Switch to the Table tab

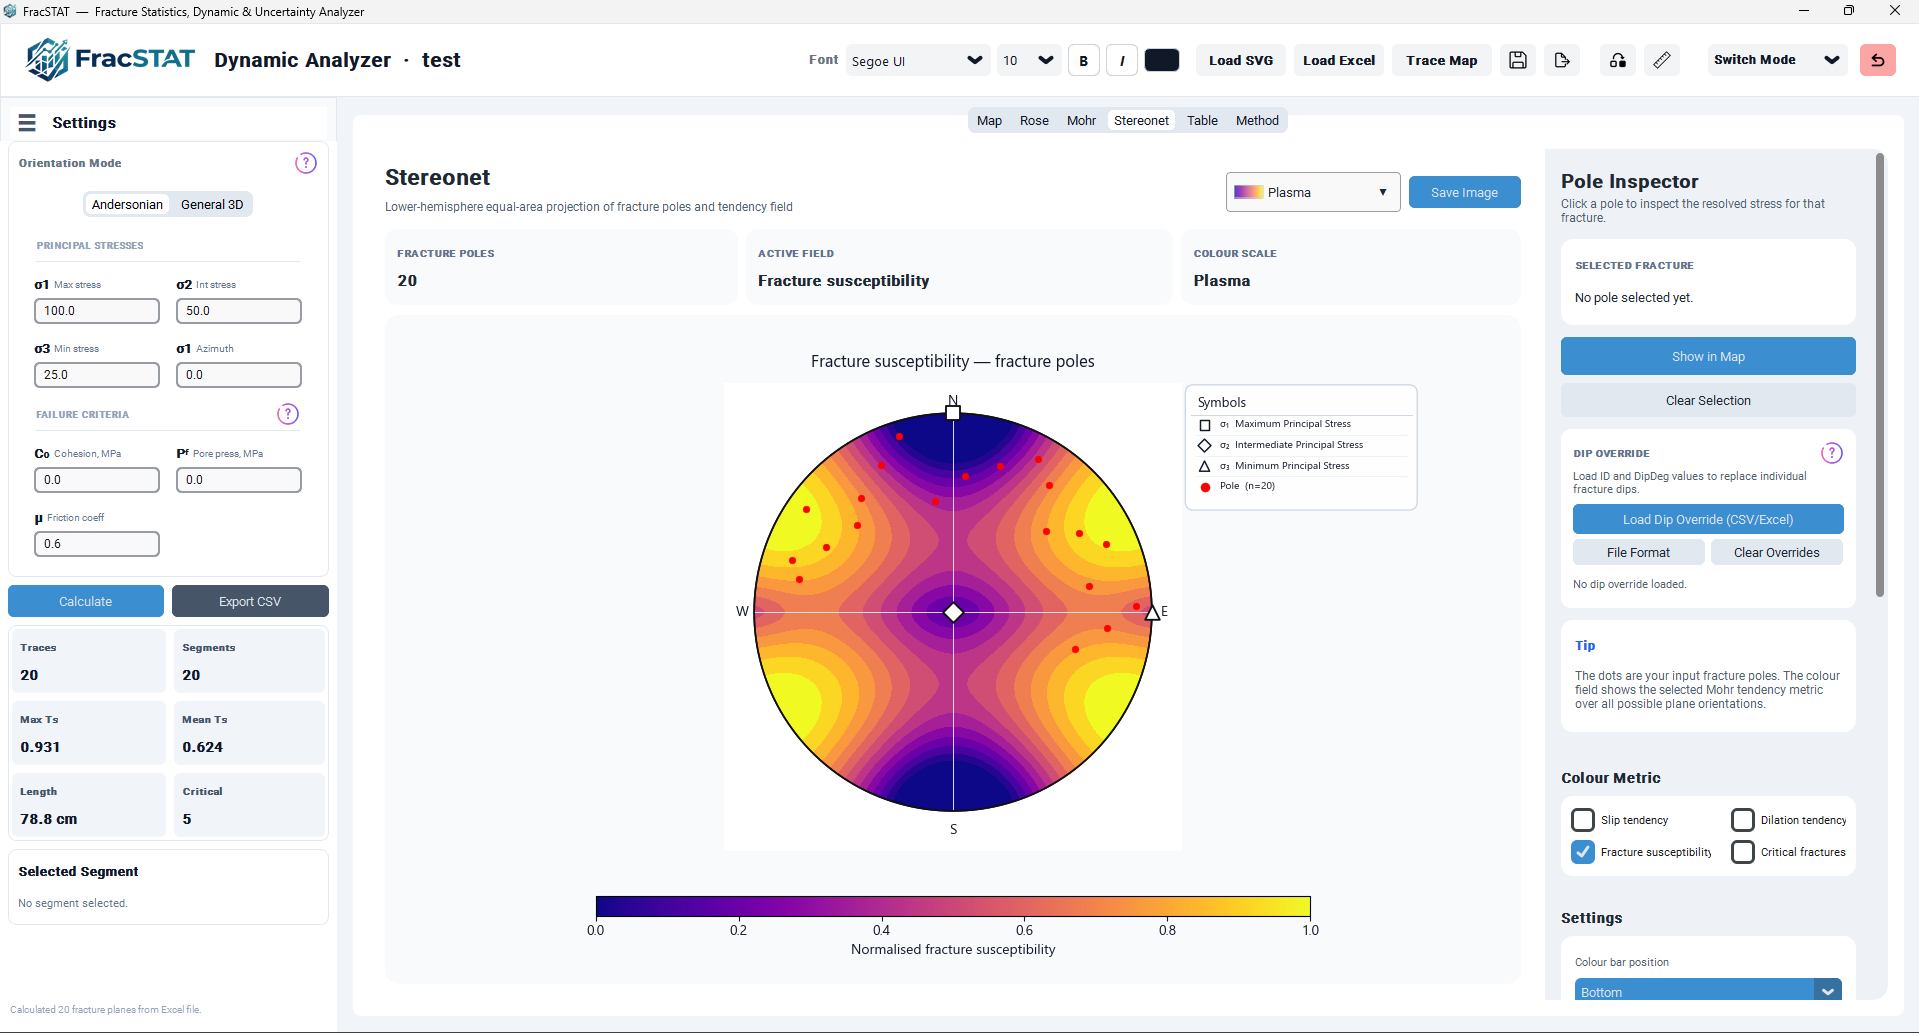click(1202, 121)
